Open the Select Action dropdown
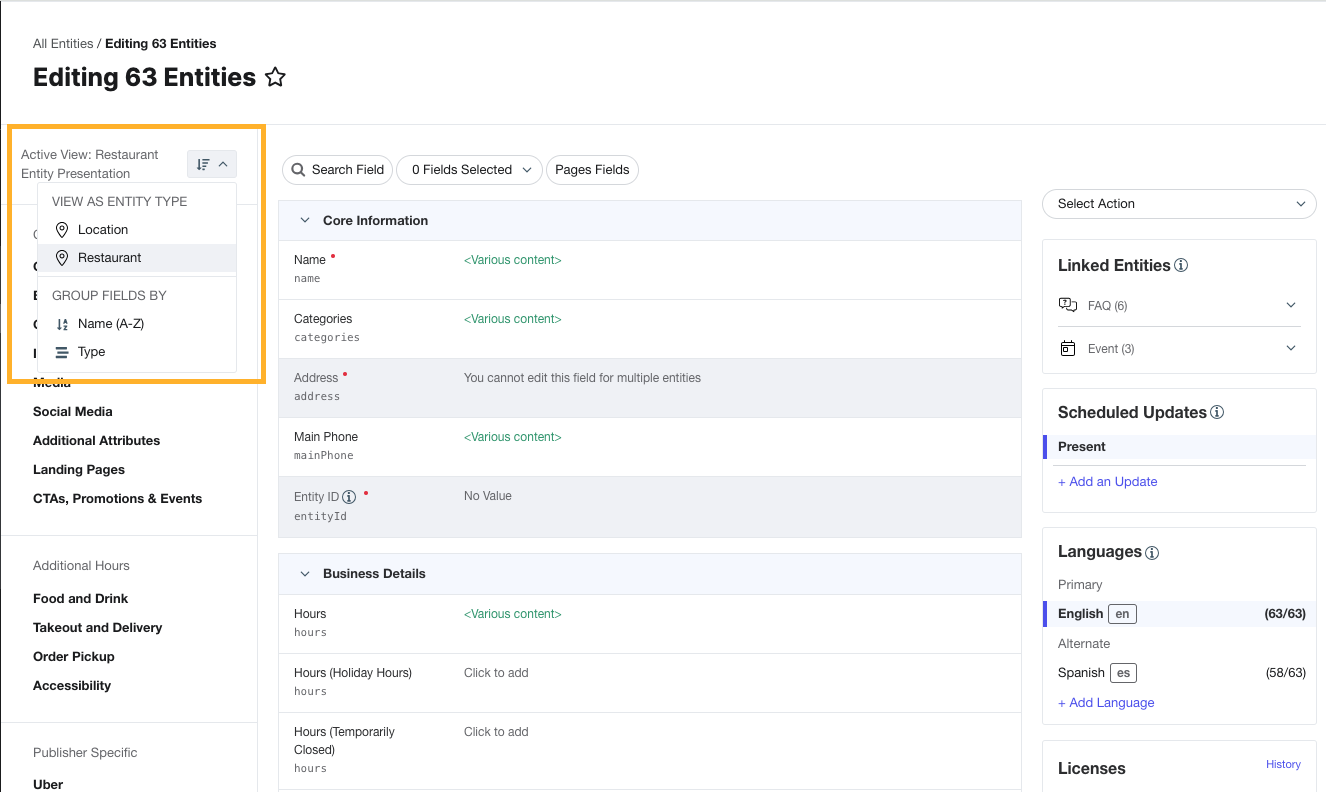Screen dimensions: 1326x792 [1179, 203]
